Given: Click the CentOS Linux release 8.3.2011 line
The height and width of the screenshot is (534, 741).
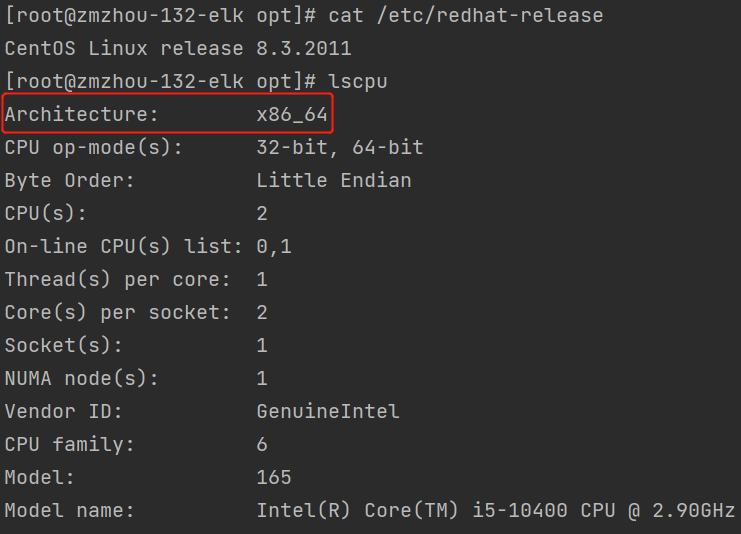Looking at the screenshot, I should coord(178,48).
